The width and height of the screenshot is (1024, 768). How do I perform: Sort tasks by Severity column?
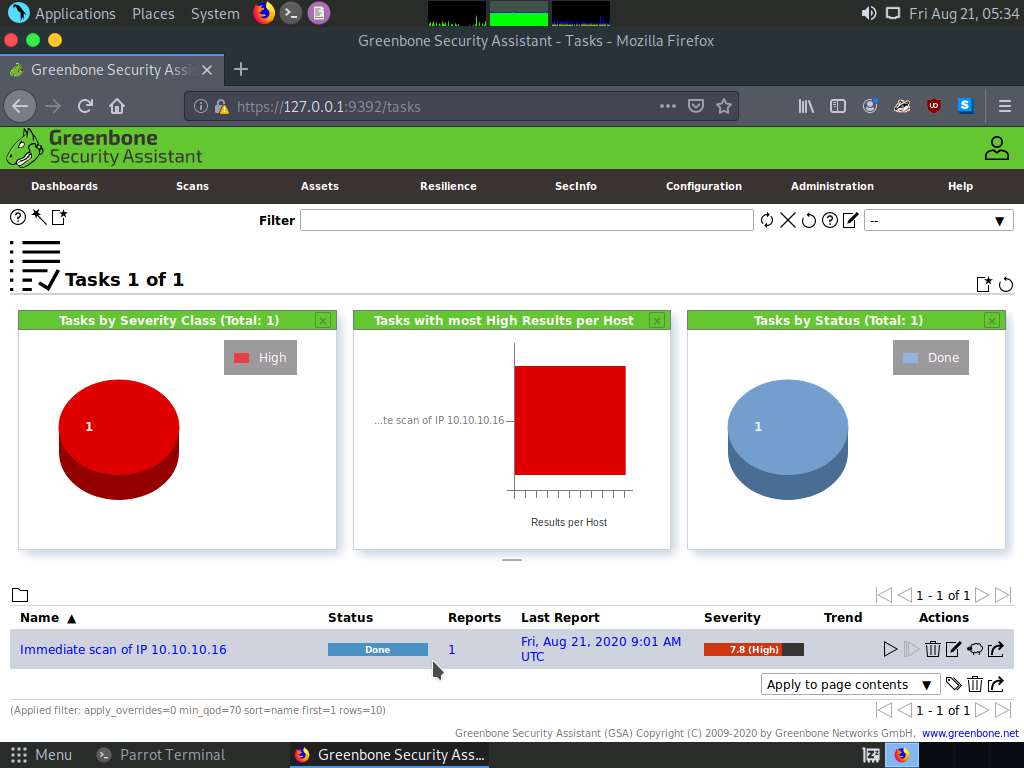pos(732,618)
